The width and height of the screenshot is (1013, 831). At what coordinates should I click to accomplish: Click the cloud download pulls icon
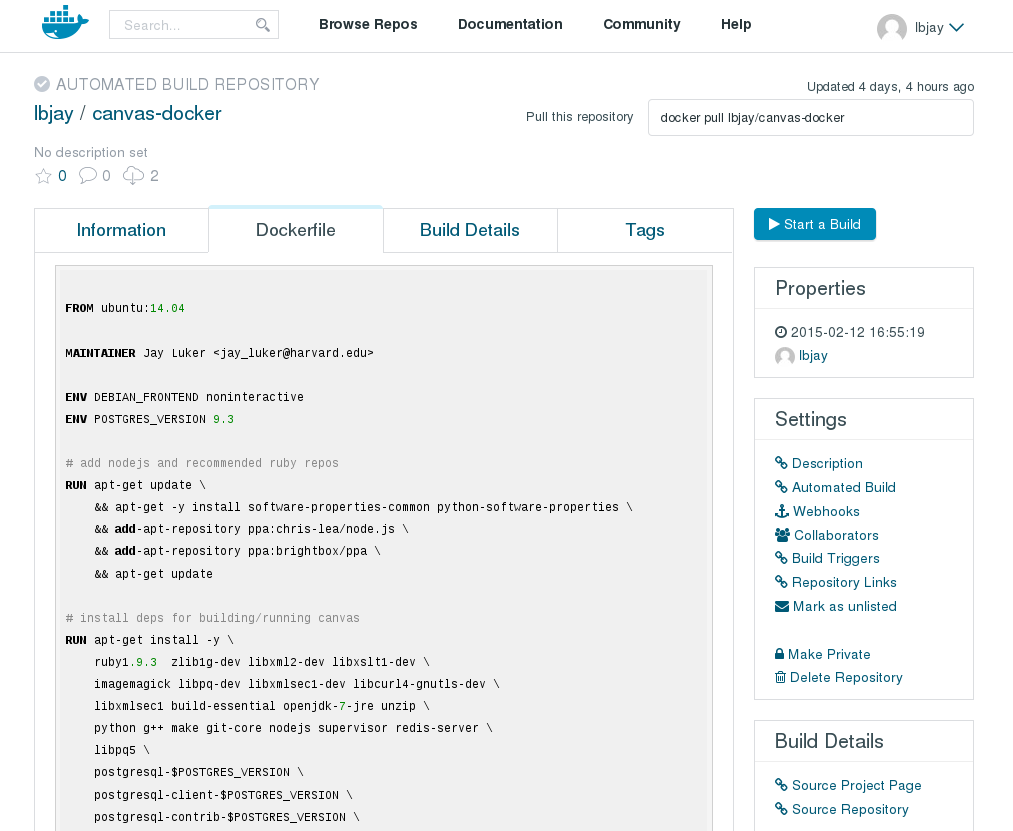133,176
